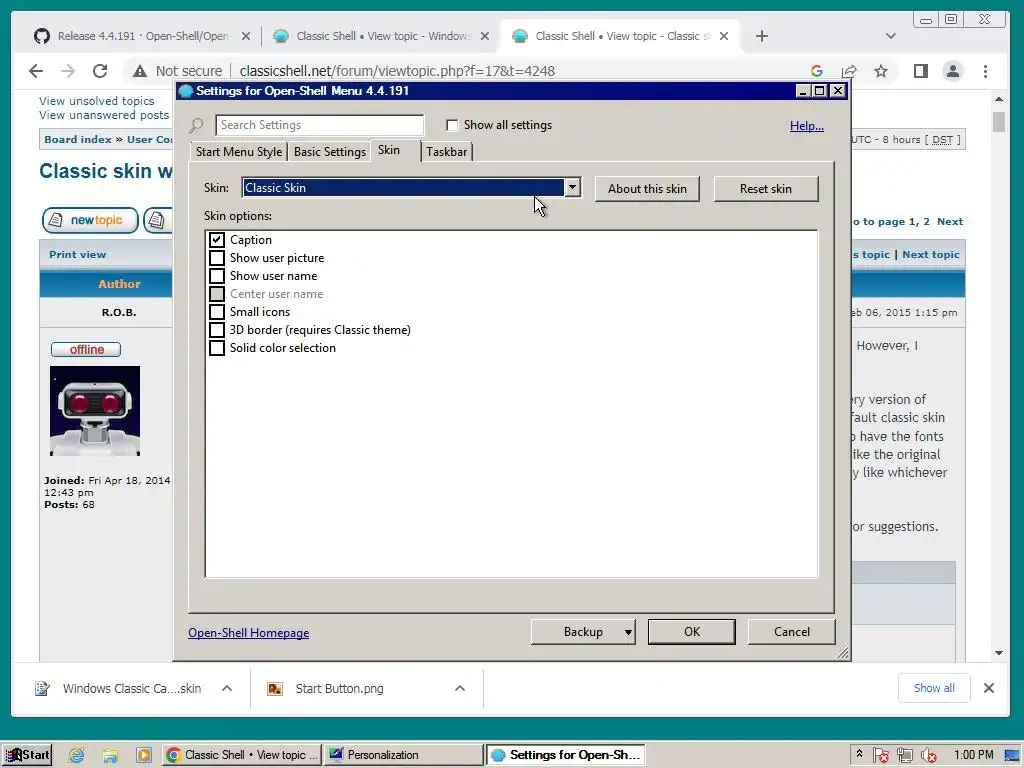Click About this skin button
Screen dimensions: 1024x768
coord(647,189)
